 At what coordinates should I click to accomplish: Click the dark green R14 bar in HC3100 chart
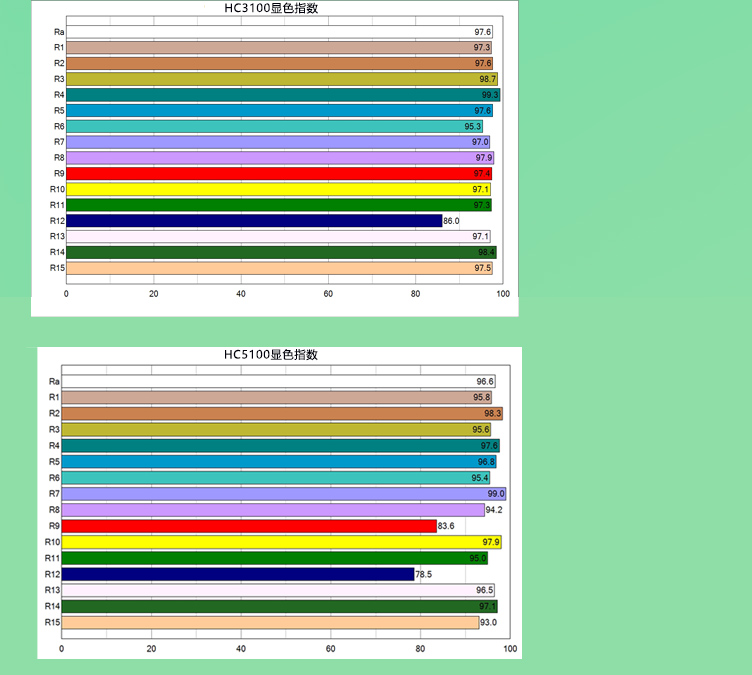point(281,252)
